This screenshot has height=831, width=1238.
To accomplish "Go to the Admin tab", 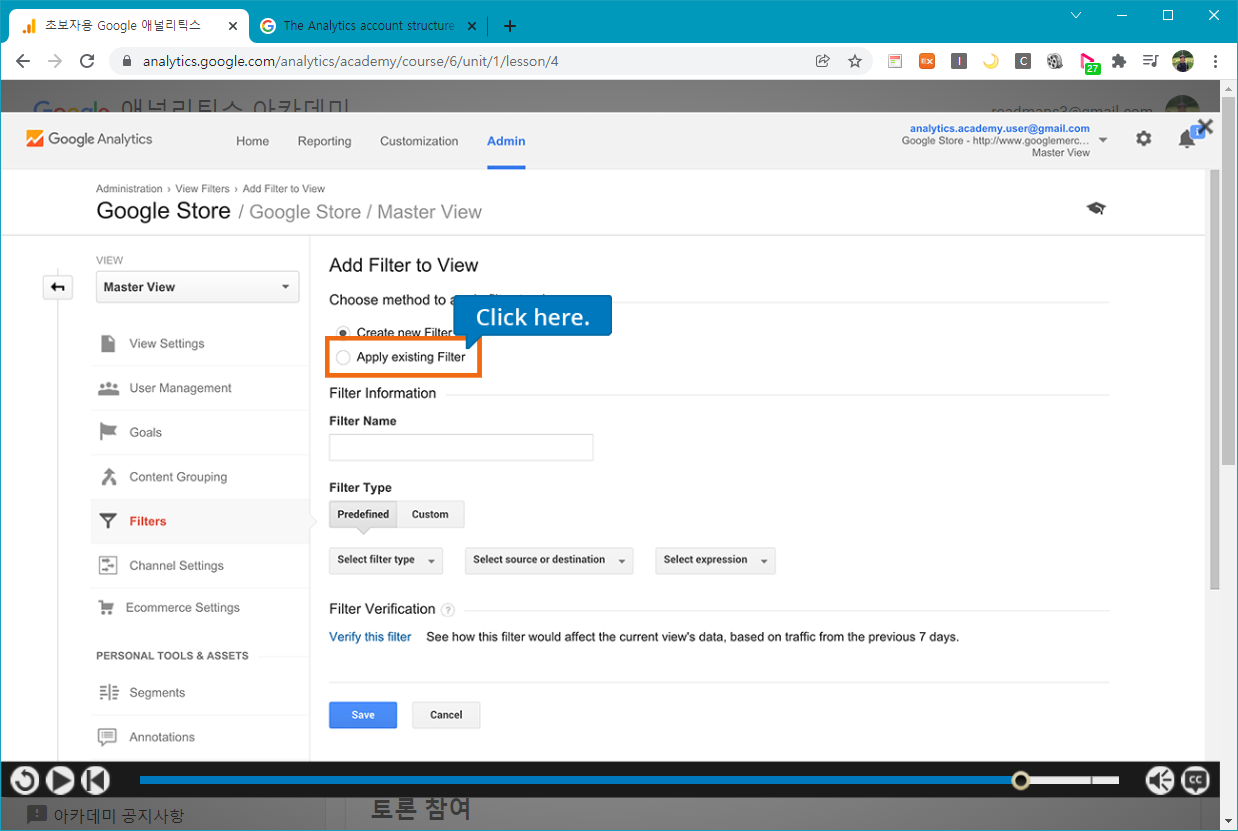I will pos(506,141).
